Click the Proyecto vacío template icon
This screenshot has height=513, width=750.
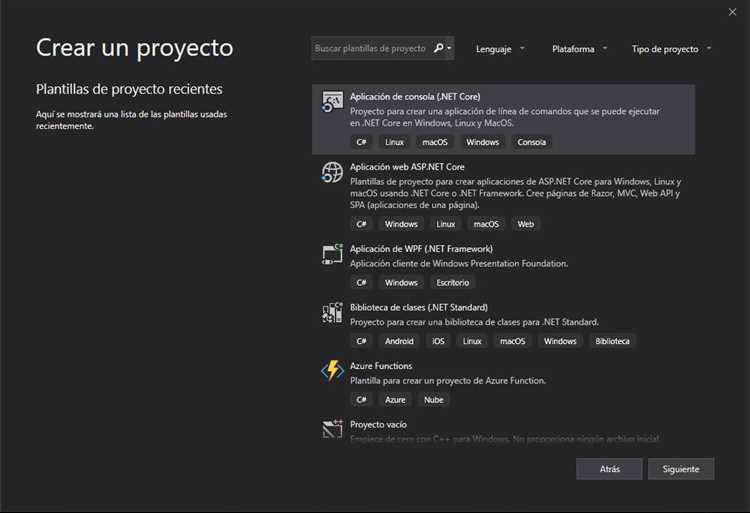pos(332,429)
